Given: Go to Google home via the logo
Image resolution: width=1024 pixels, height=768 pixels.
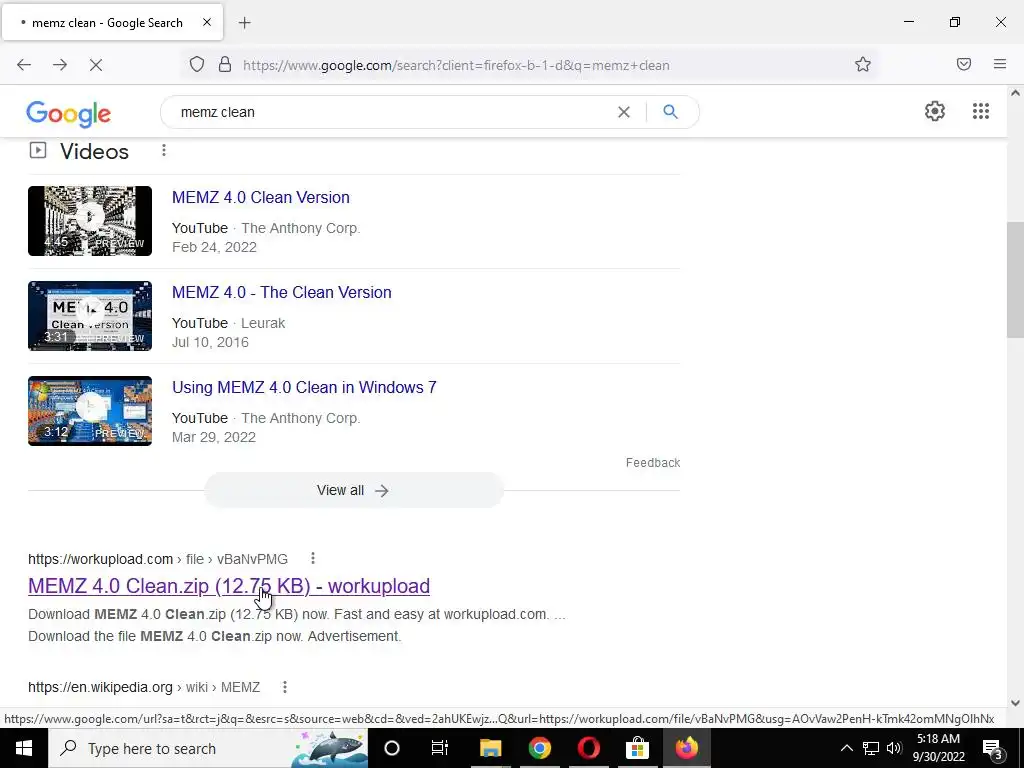Looking at the screenshot, I should 69,114.
